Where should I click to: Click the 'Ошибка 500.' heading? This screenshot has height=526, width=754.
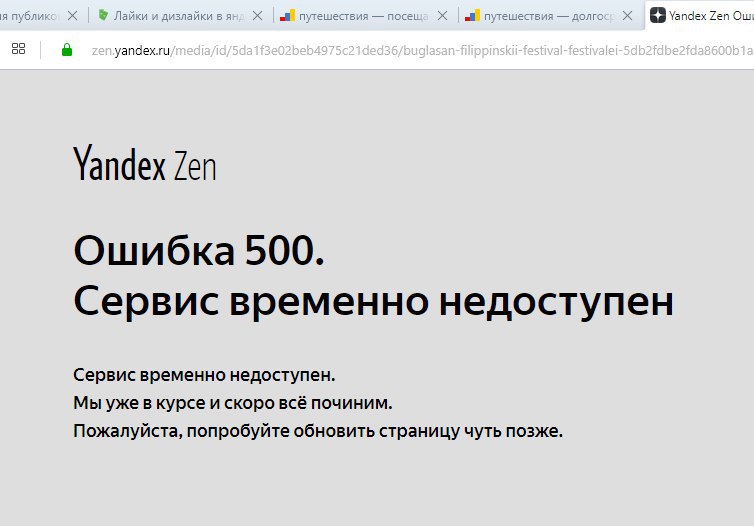tap(199, 250)
